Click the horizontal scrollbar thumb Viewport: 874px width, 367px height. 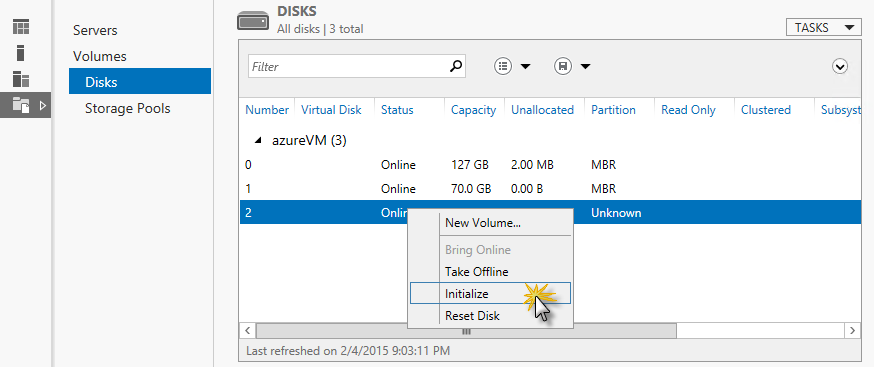(466, 331)
